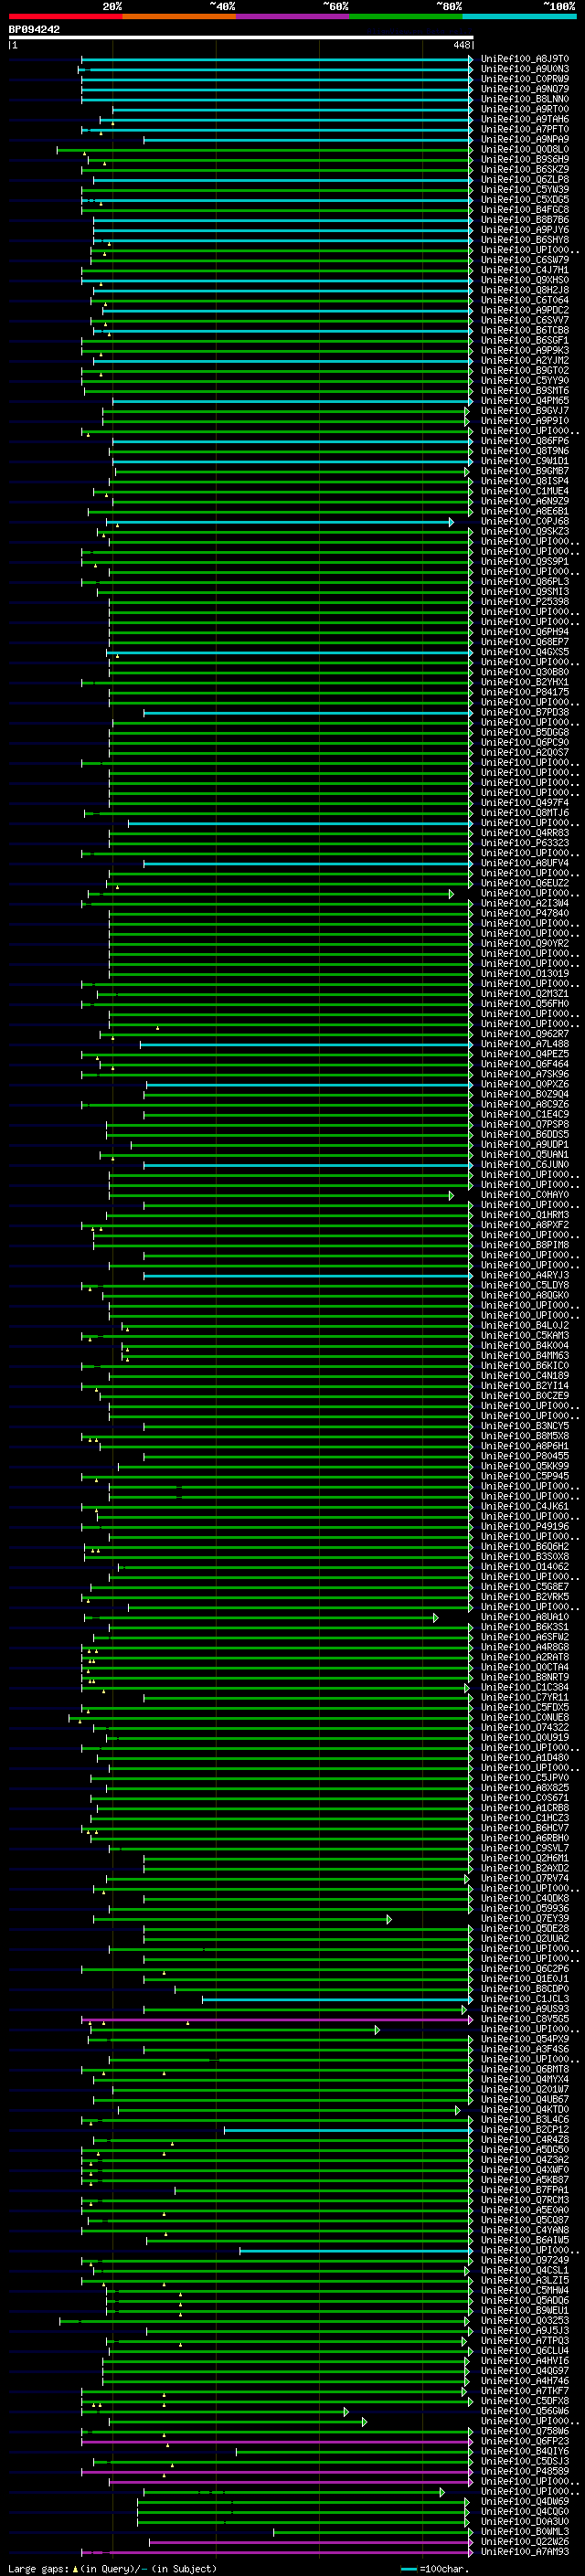Open hit UniRef100_A8J9T0
The width and height of the screenshot is (585, 2576).
click(x=525, y=59)
